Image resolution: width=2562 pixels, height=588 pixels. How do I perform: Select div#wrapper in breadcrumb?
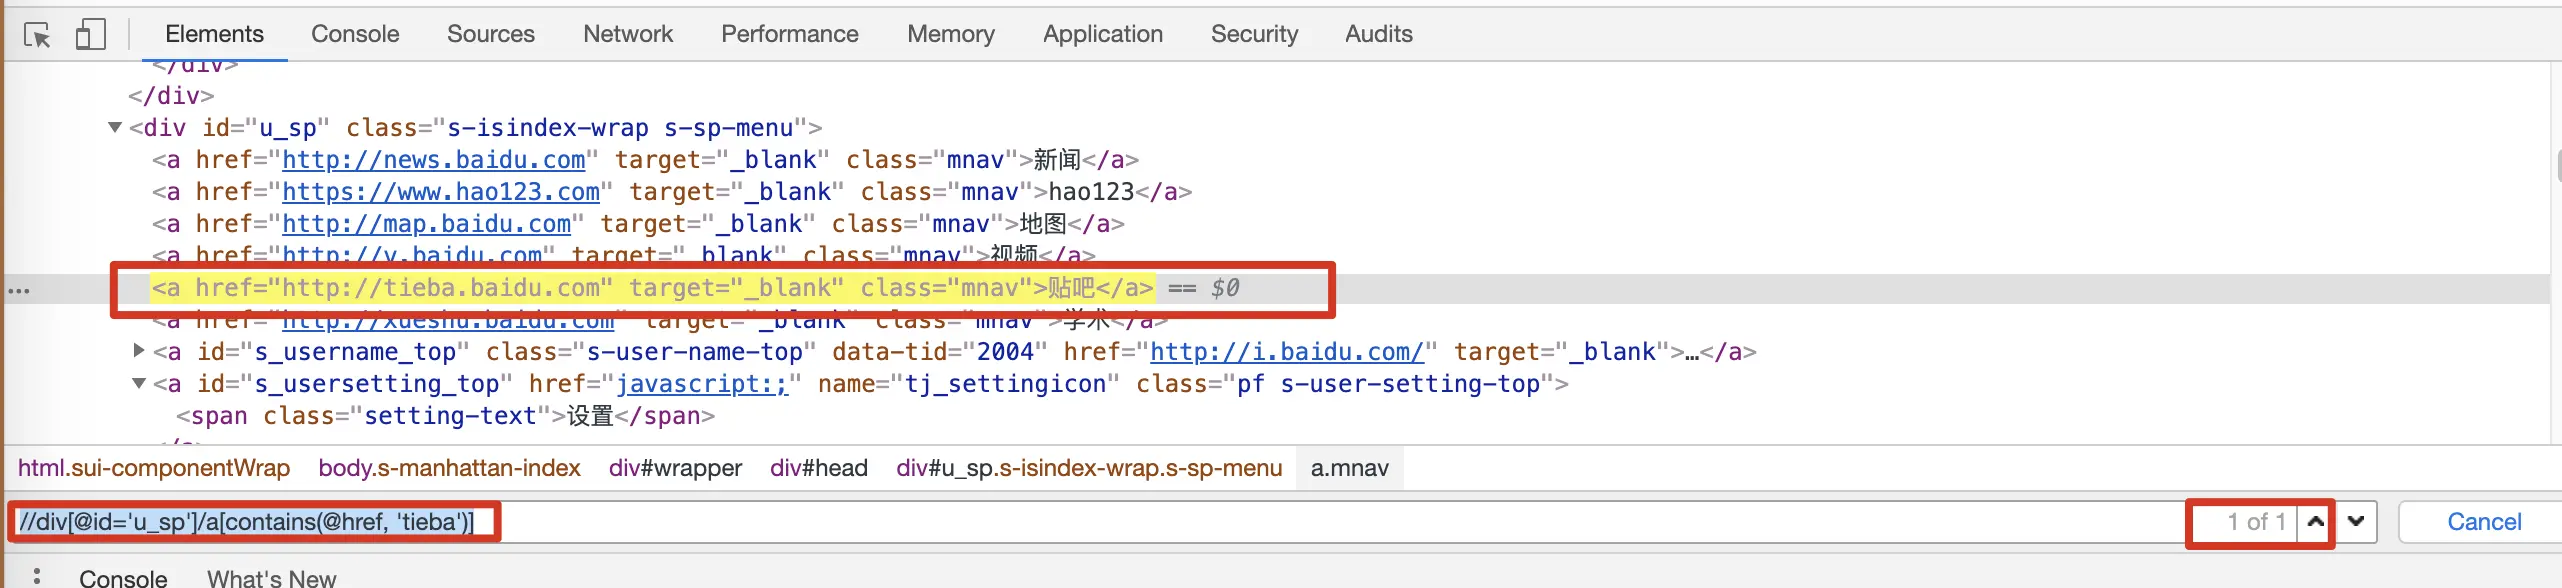click(x=675, y=468)
